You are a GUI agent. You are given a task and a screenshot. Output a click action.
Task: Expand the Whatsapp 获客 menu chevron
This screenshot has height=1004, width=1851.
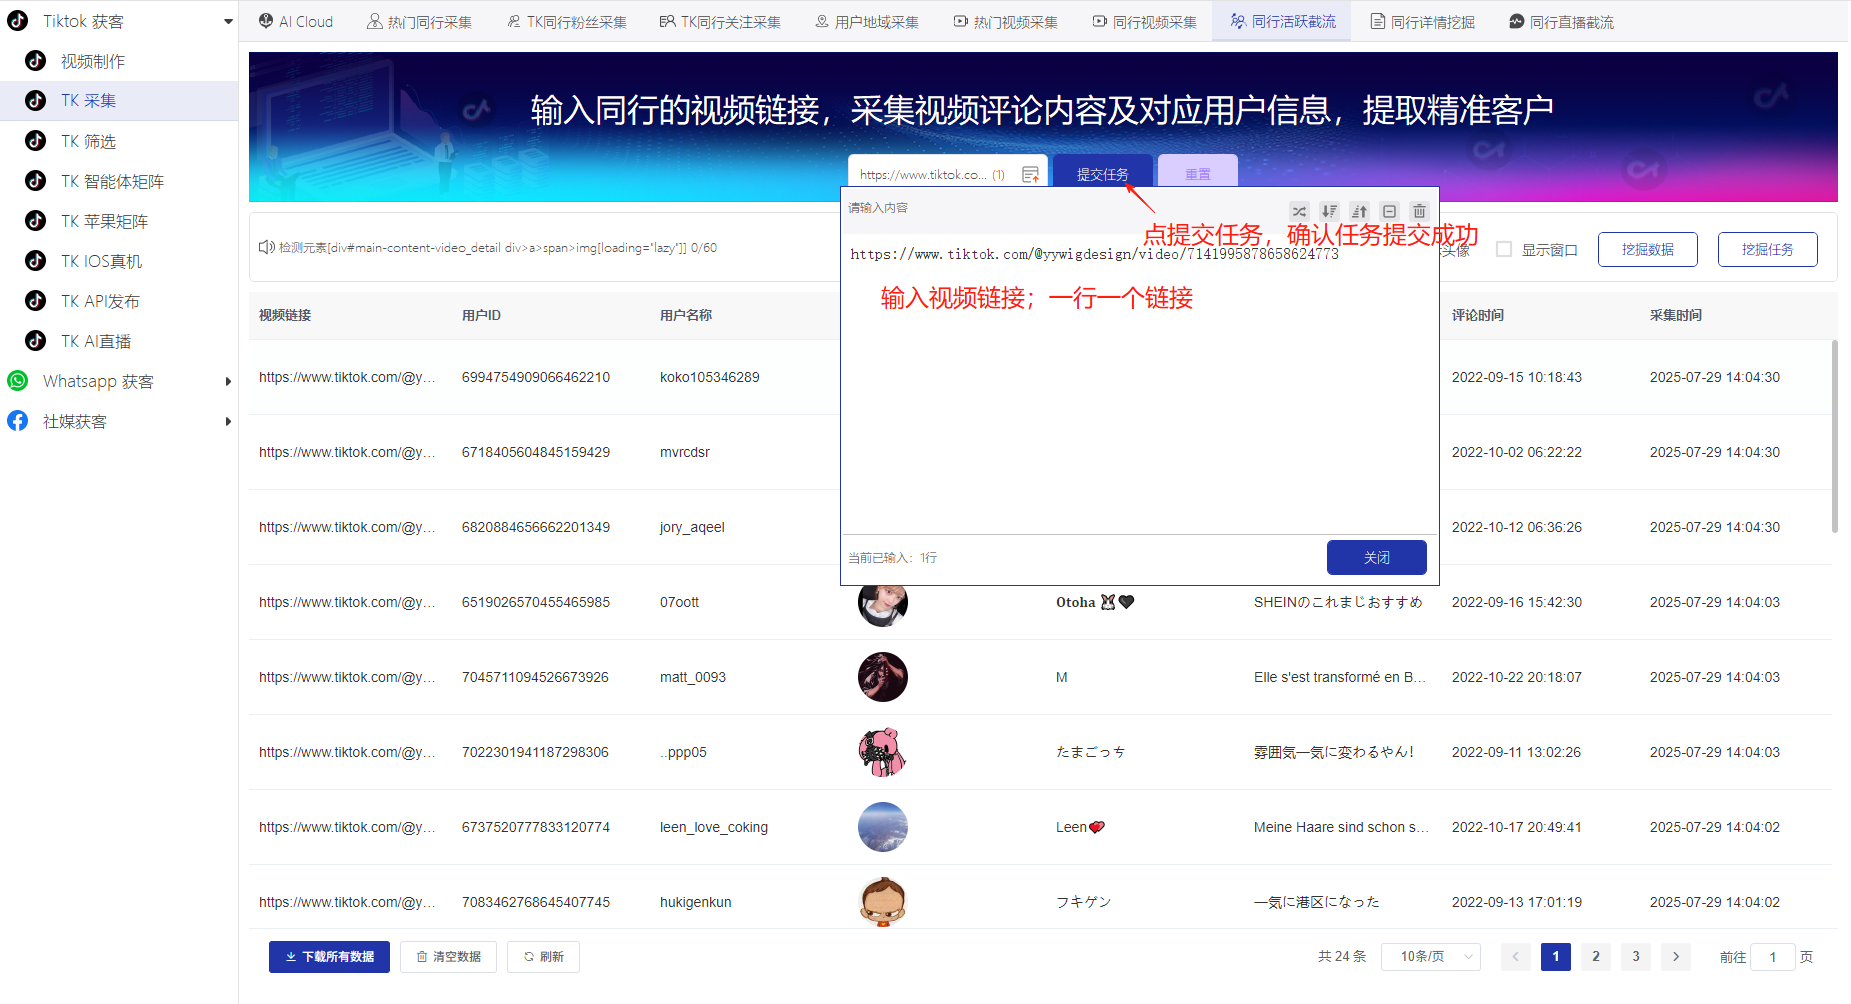click(x=228, y=381)
